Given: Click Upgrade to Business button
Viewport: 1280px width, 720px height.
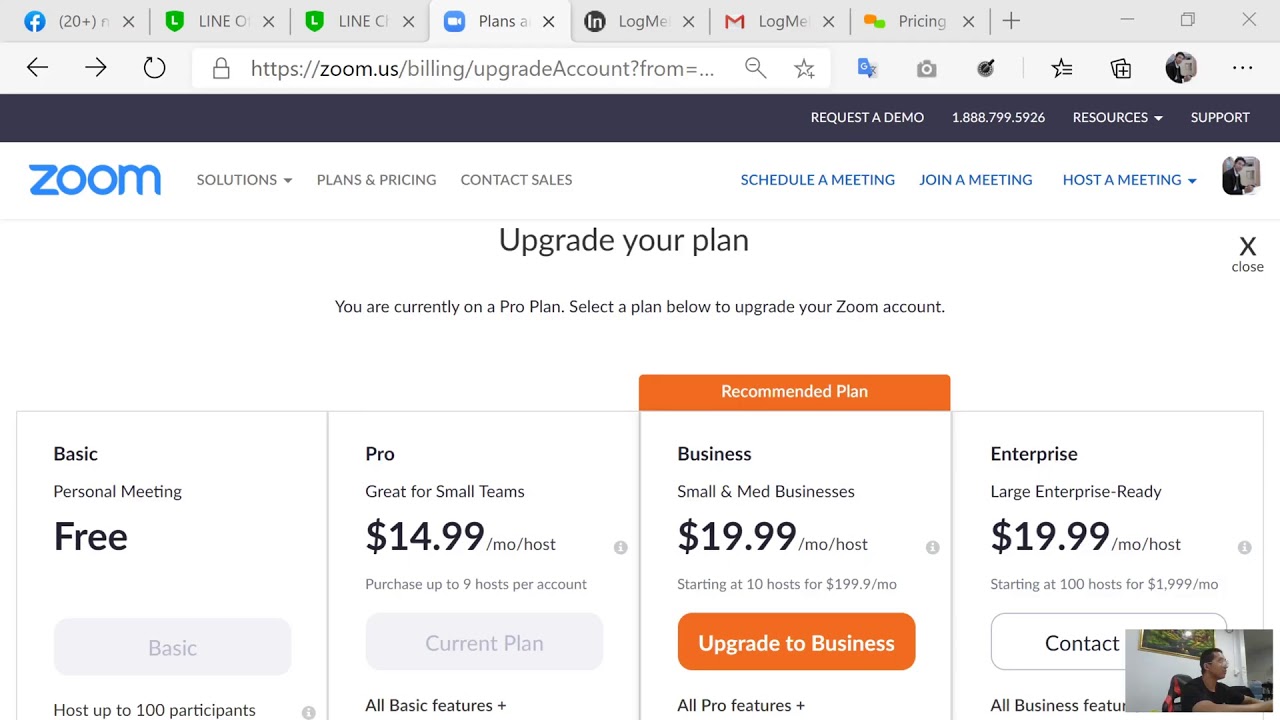Looking at the screenshot, I should coord(796,642).
